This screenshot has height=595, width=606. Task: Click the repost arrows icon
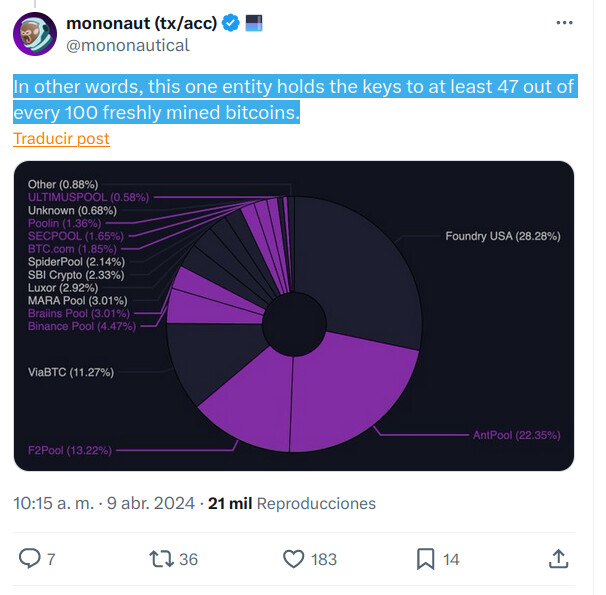pos(160,558)
